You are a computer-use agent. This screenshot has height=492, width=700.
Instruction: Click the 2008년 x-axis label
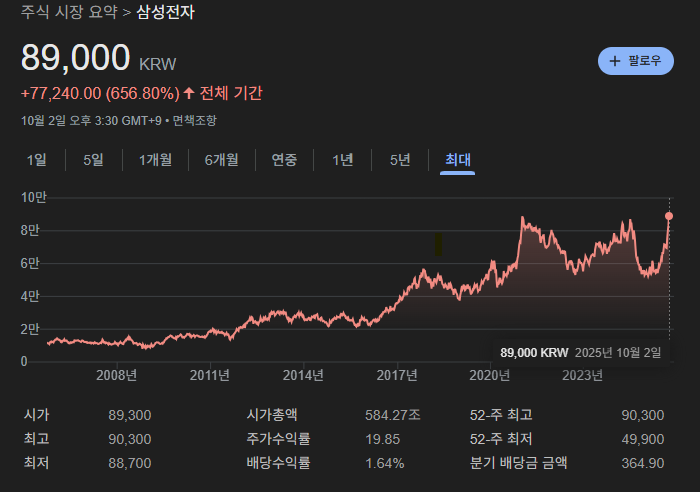coord(117,375)
